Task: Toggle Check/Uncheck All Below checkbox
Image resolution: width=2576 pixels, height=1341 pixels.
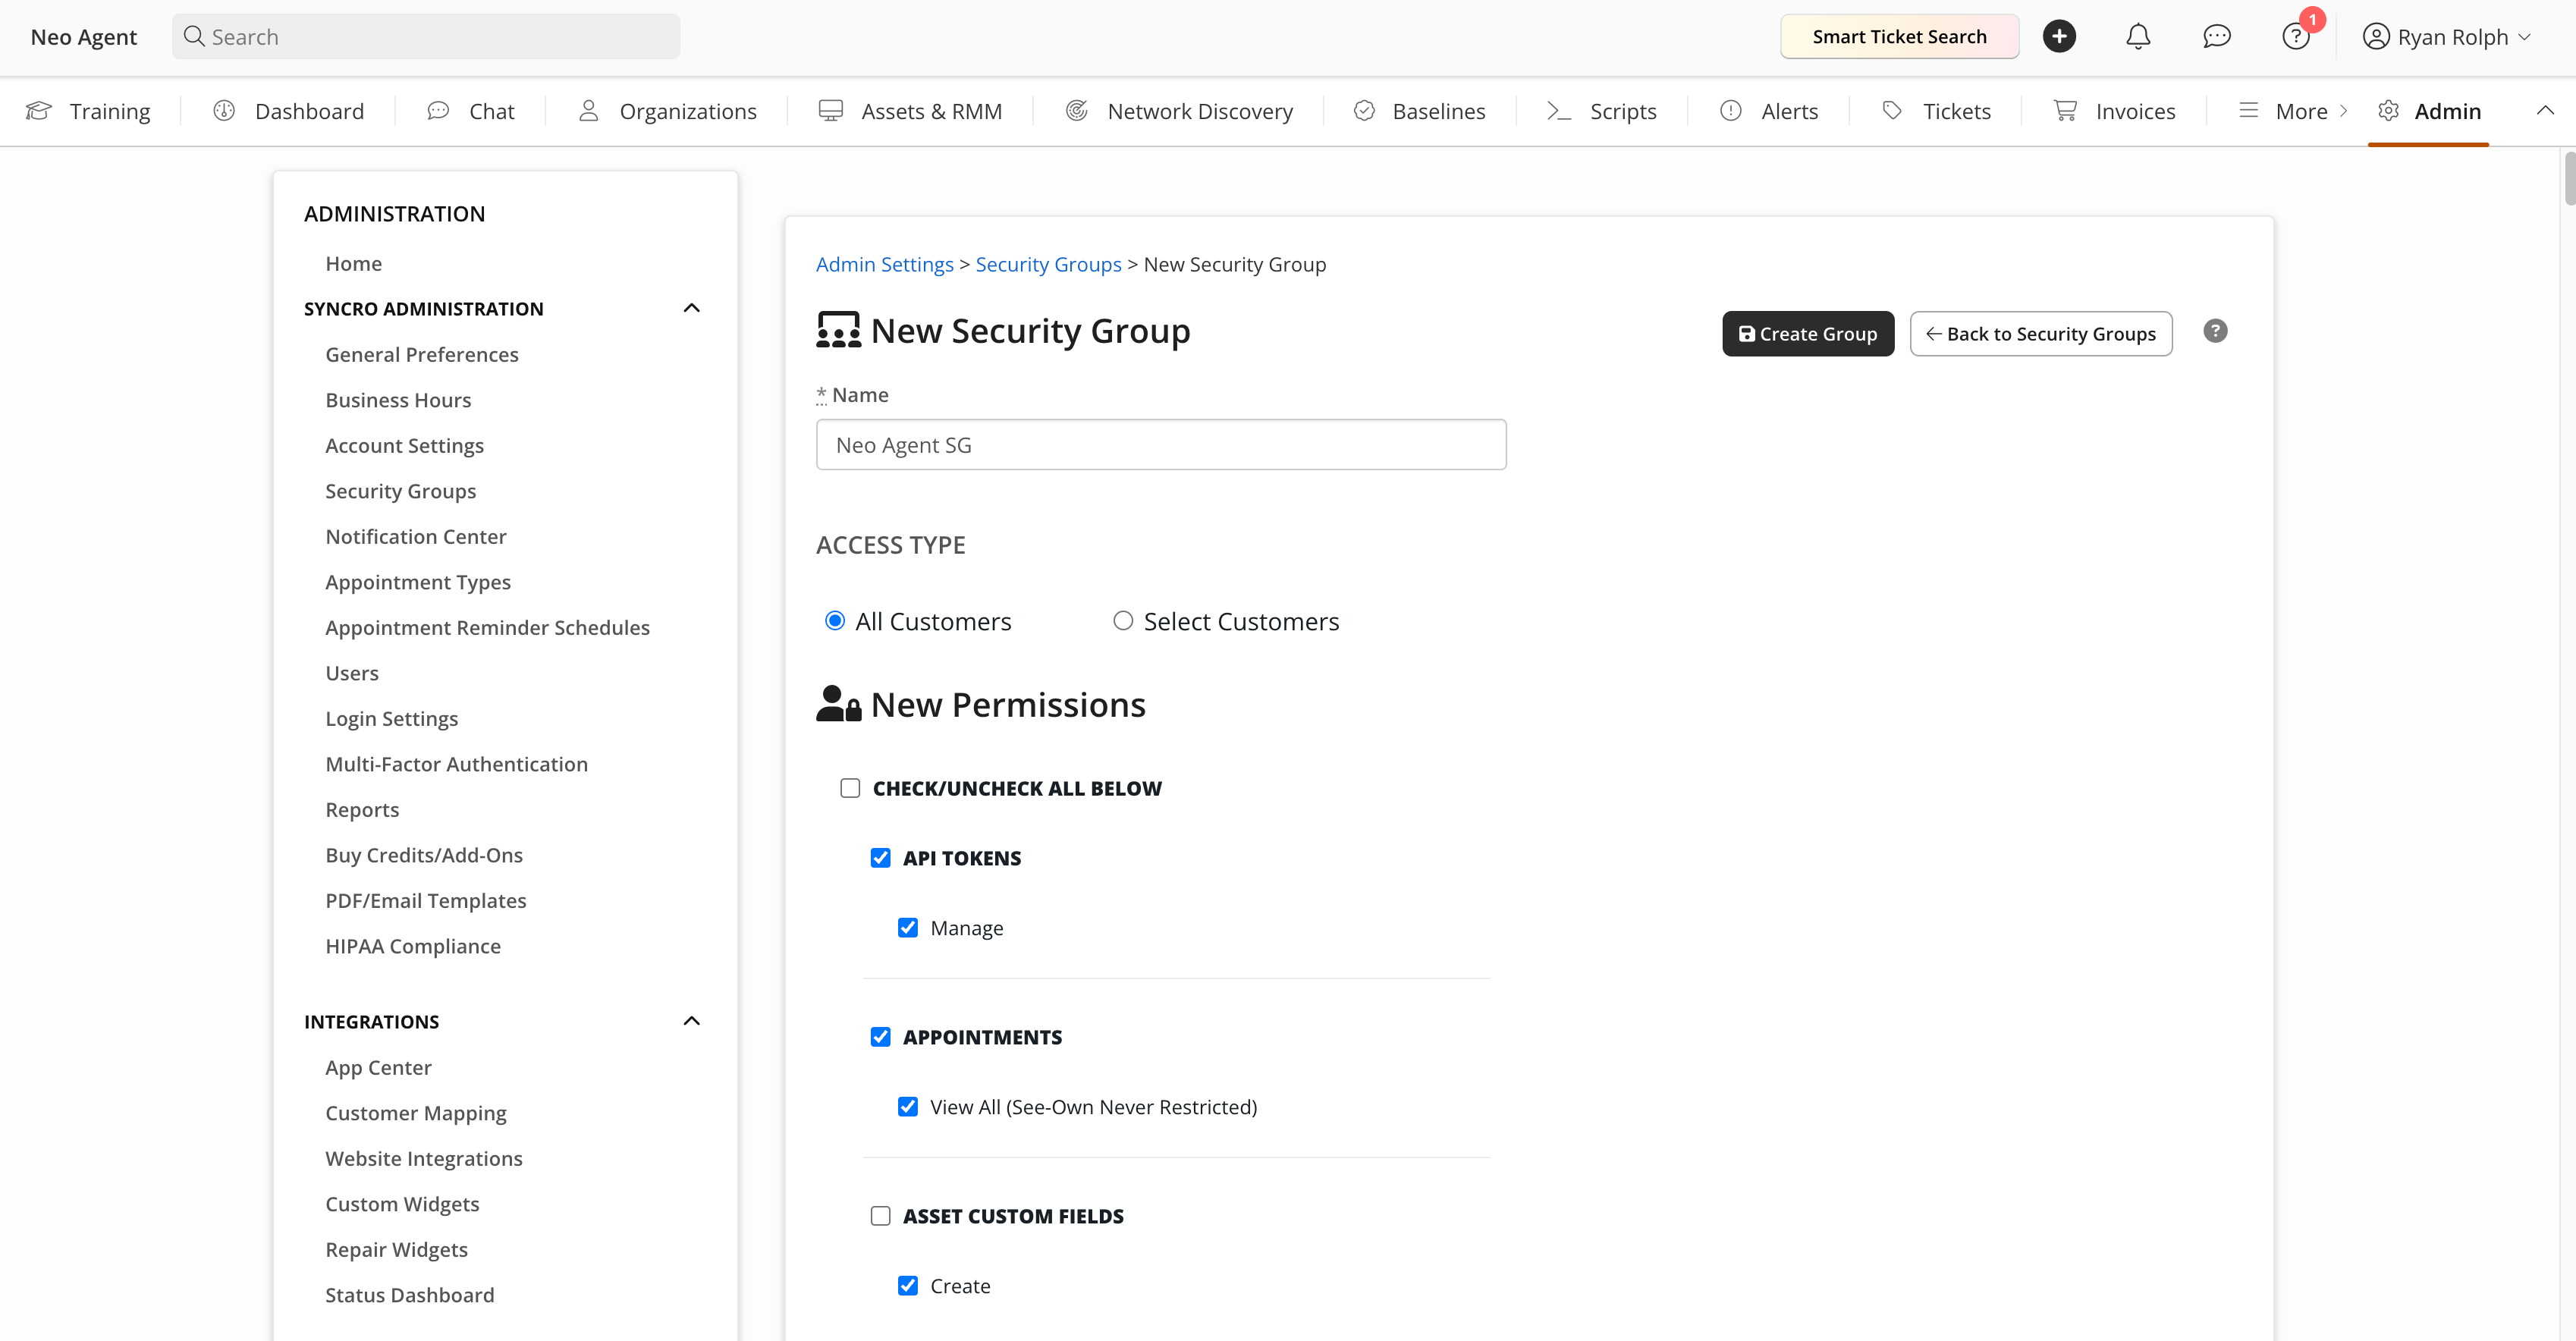Action: click(x=850, y=788)
